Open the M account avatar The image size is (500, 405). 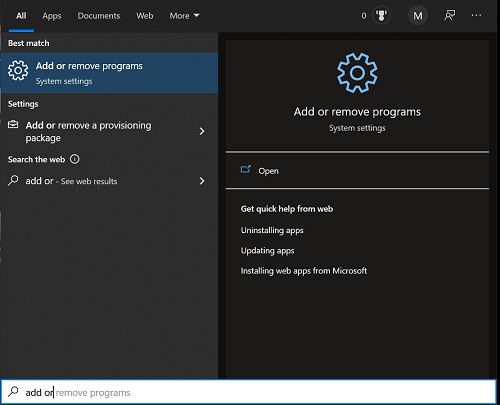pos(418,16)
